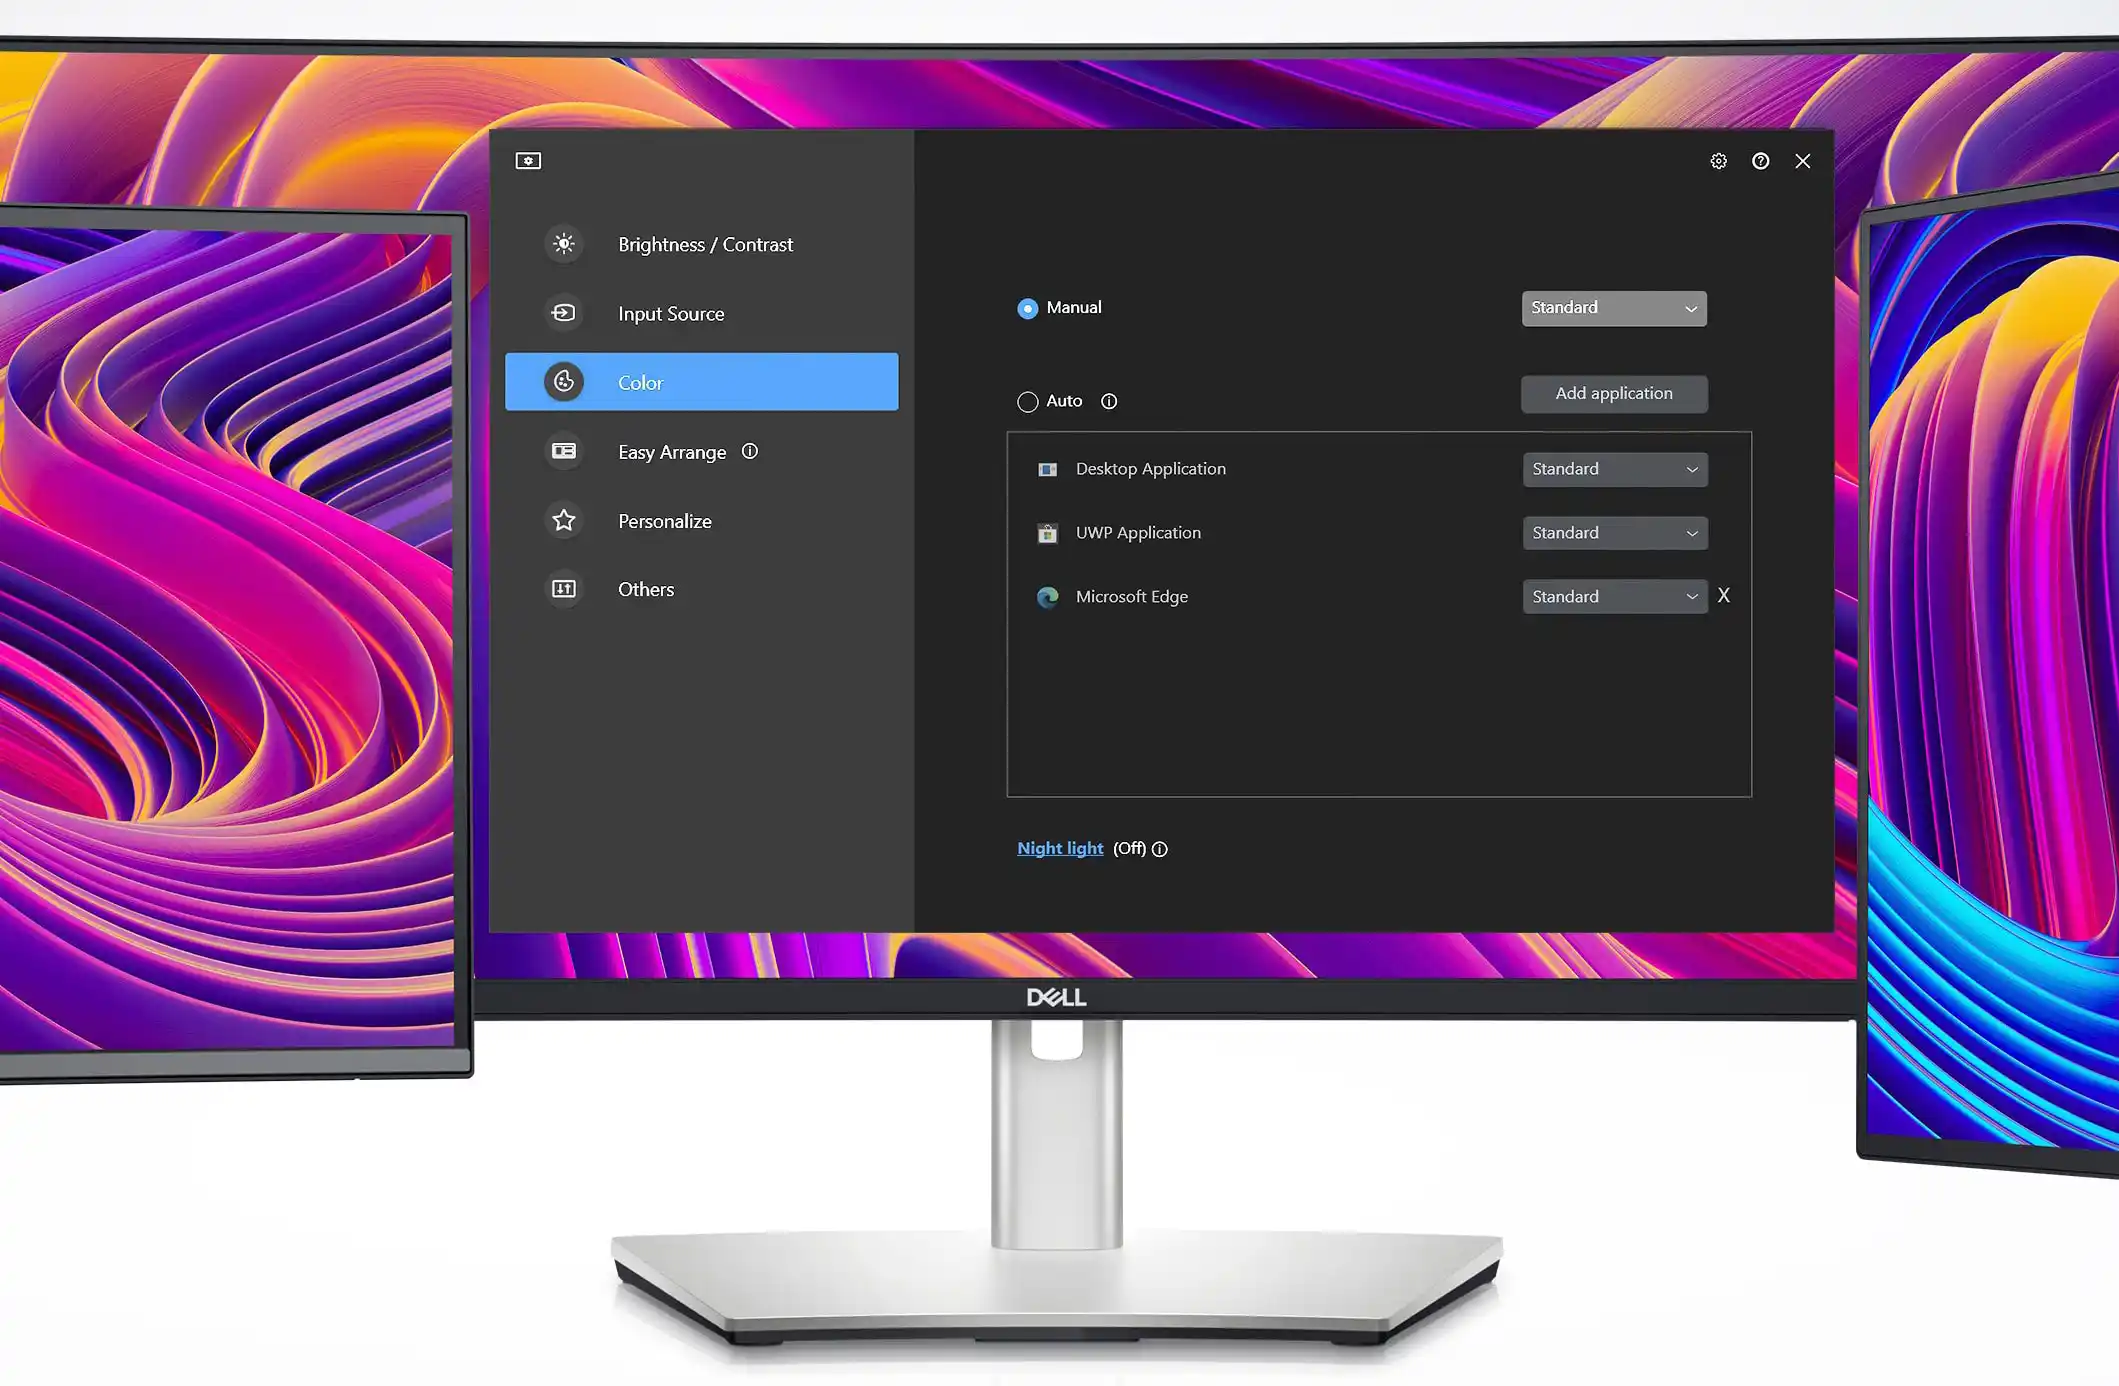The height and width of the screenshot is (1386, 2119).
Task: Toggle Night light on
Action: coord(1058,848)
